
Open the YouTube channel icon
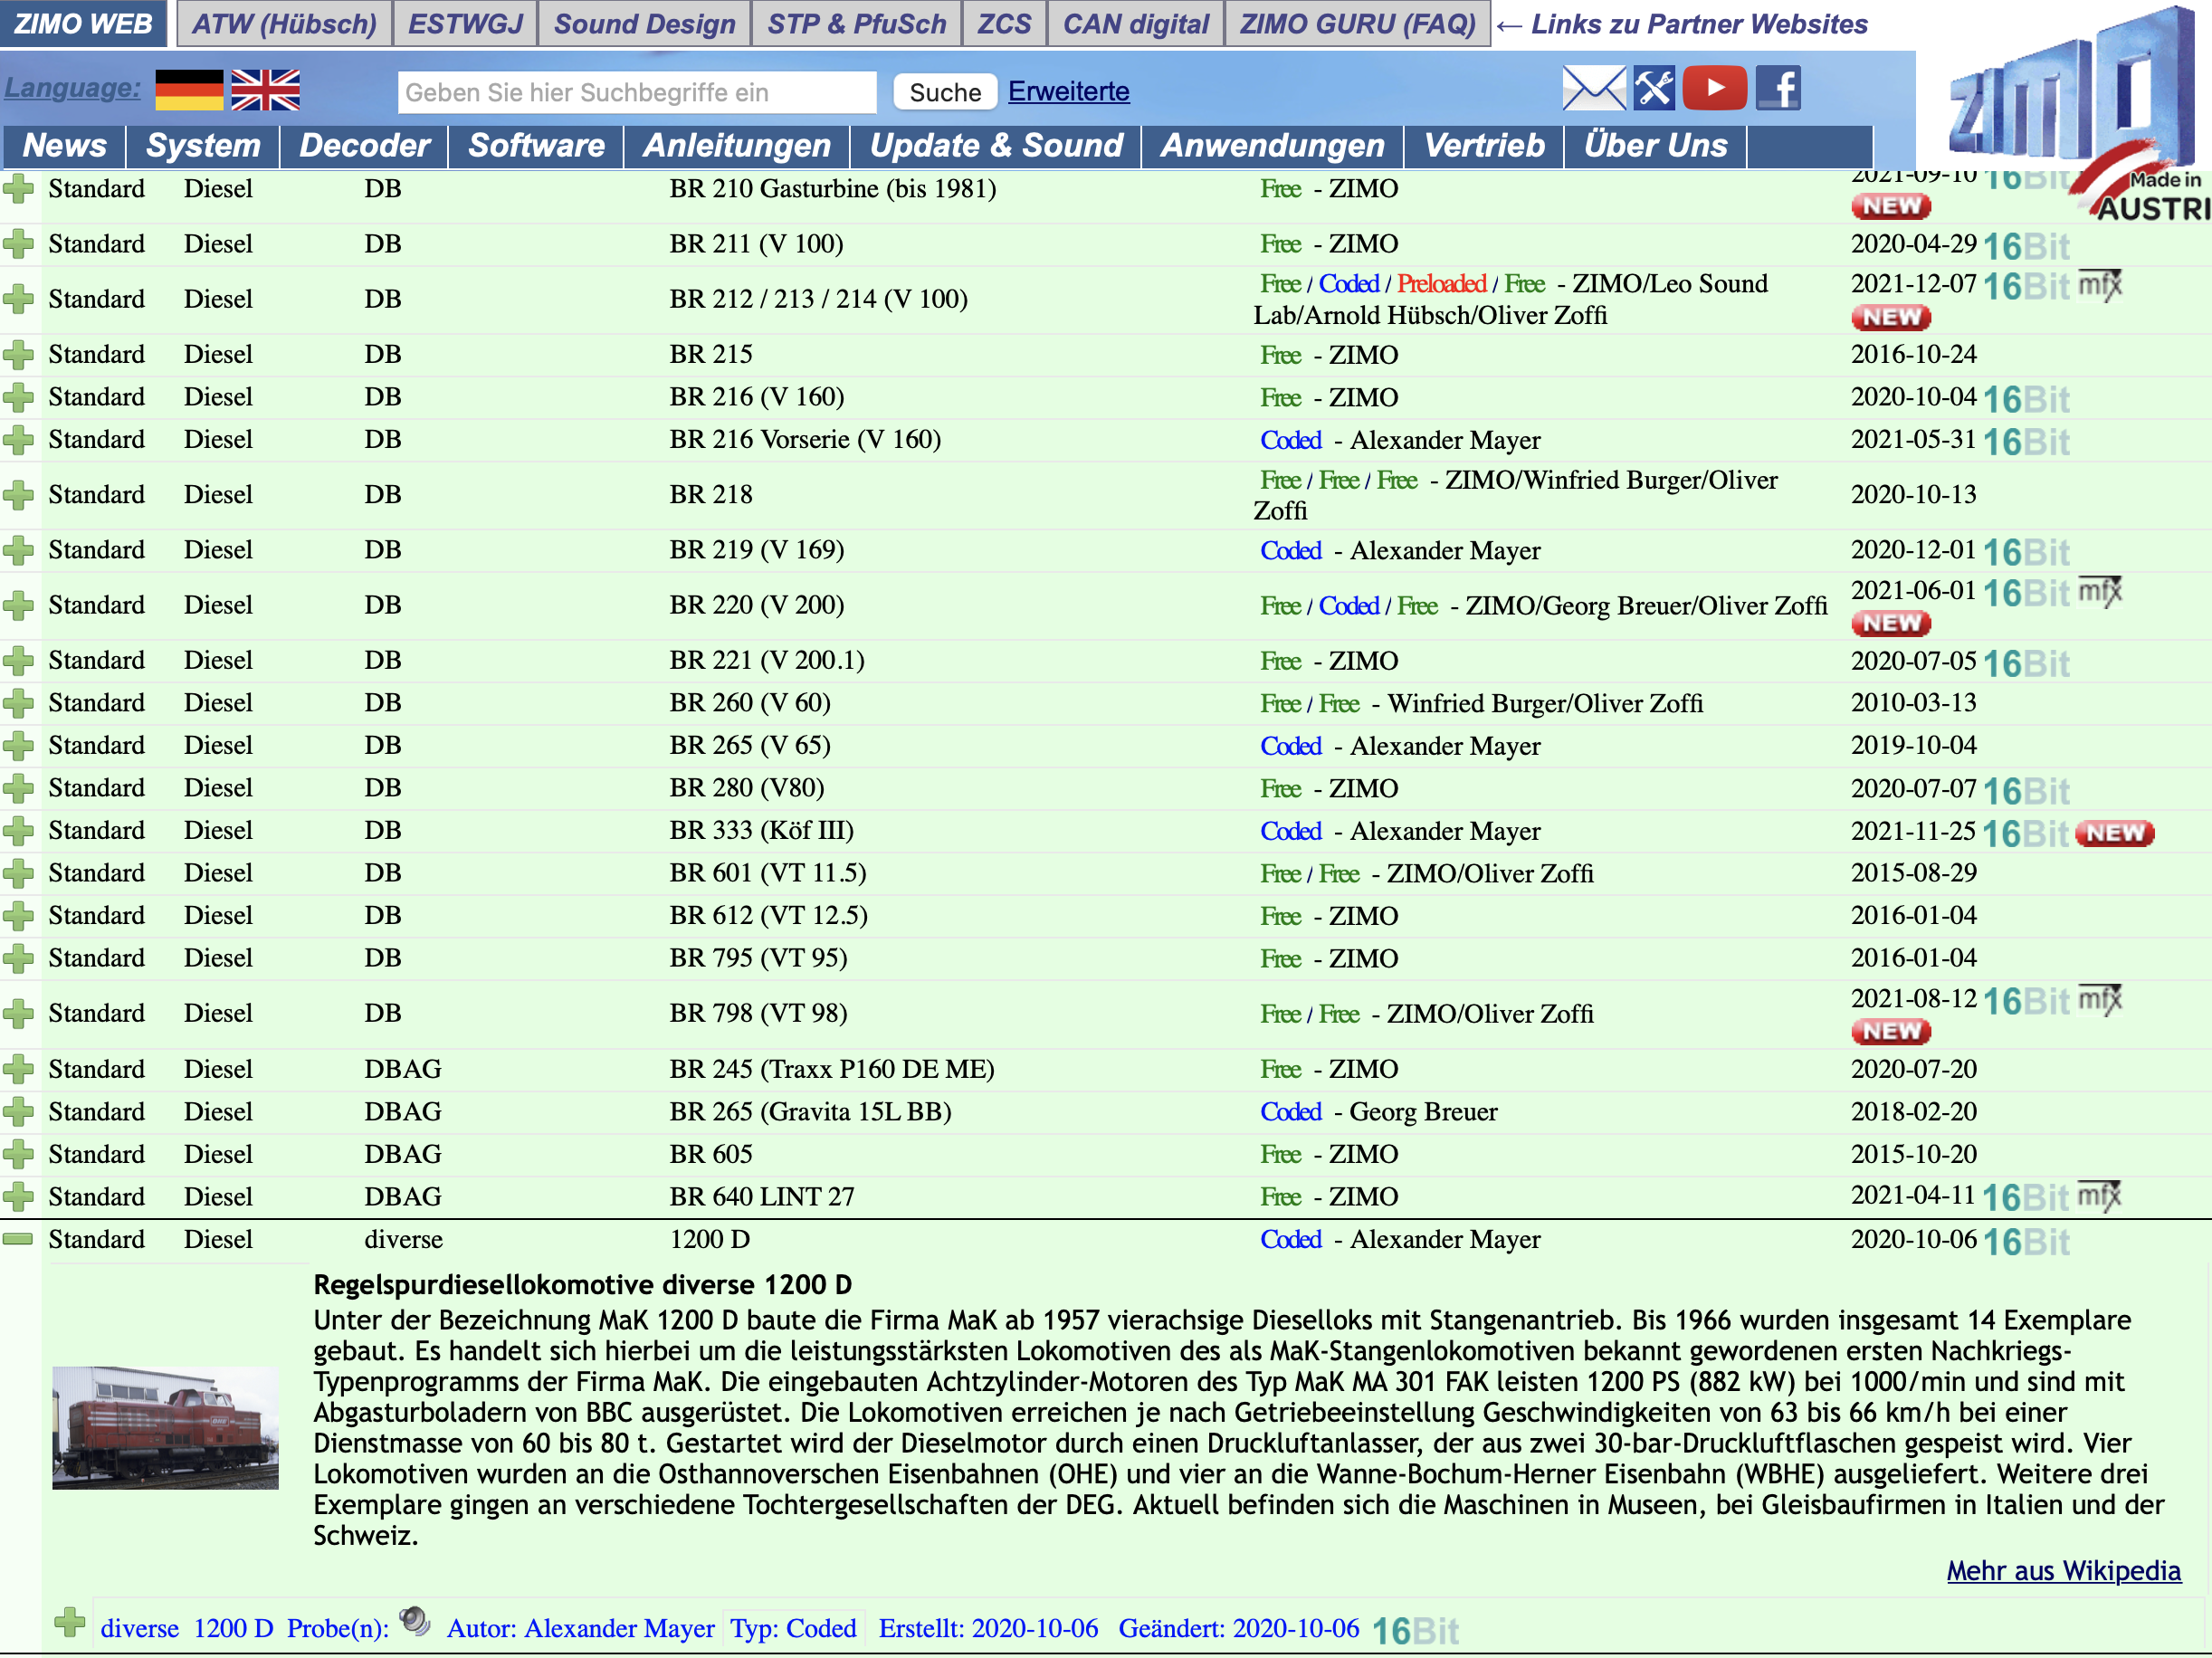pos(1714,89)
